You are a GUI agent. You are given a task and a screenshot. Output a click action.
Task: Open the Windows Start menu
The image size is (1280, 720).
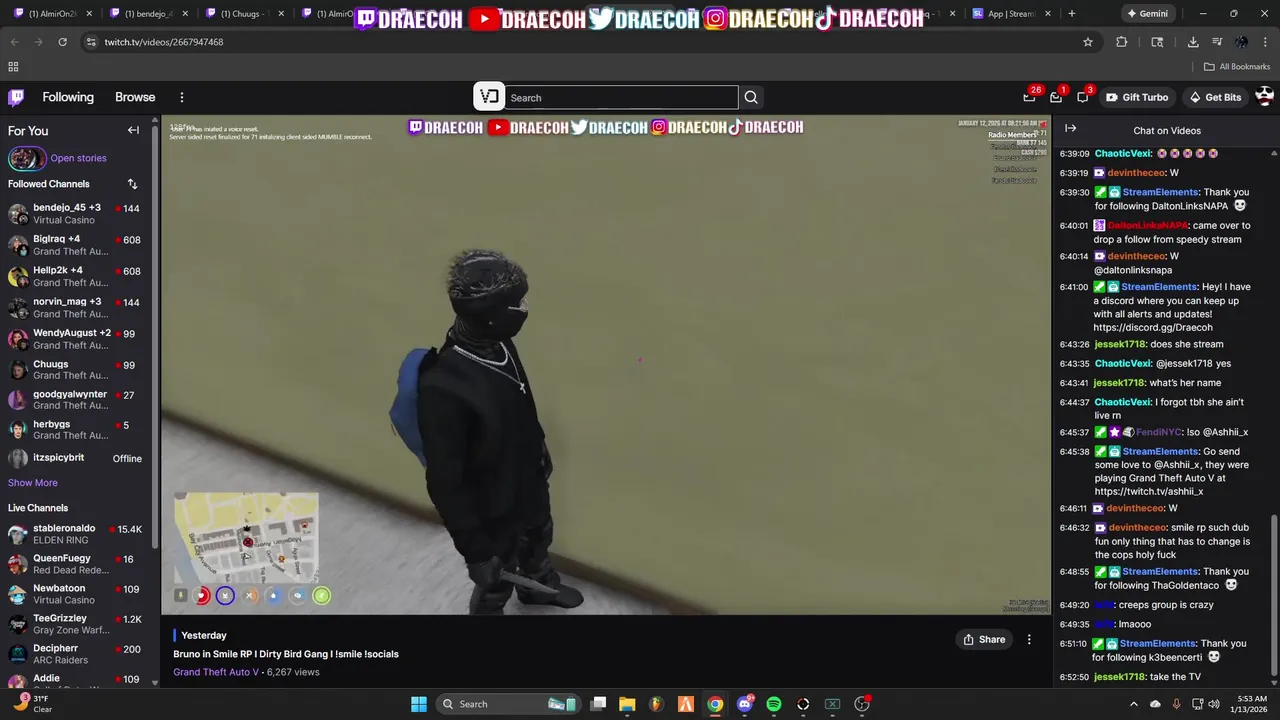(419, 704)
